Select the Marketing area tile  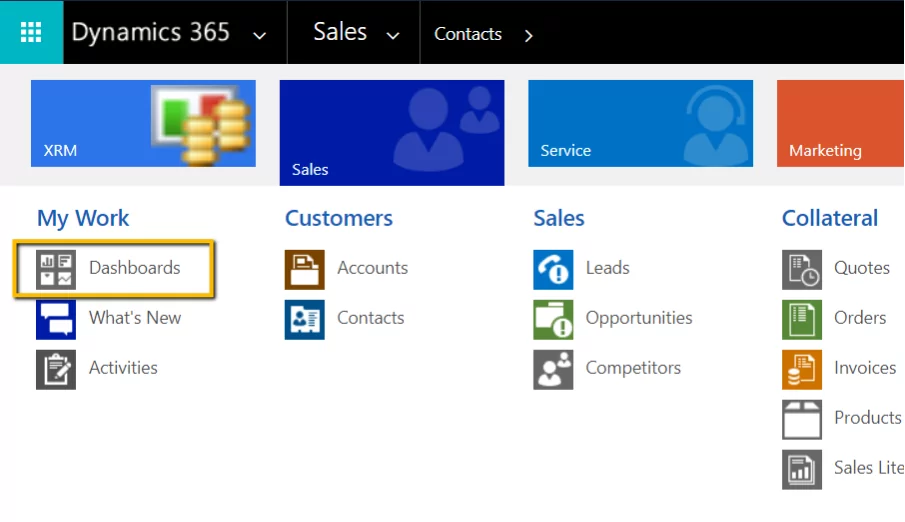point(840,124)
